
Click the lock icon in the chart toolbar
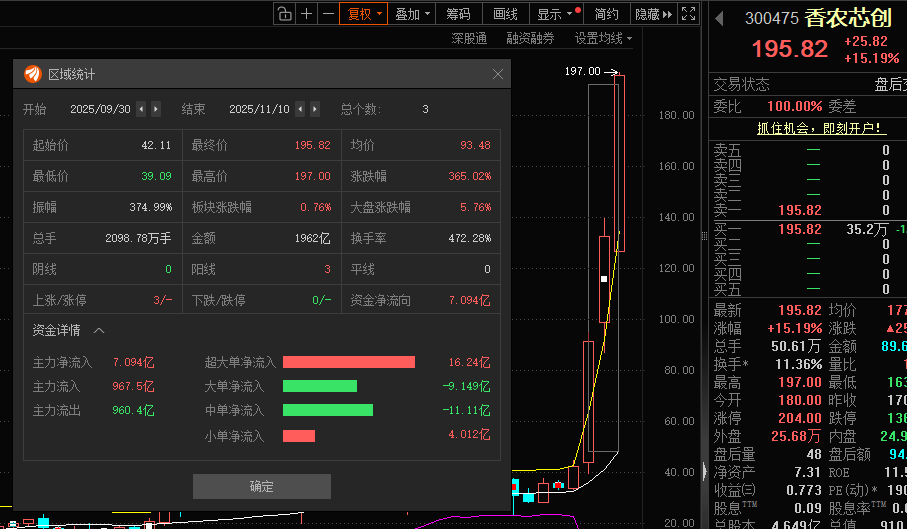(284, 14)
